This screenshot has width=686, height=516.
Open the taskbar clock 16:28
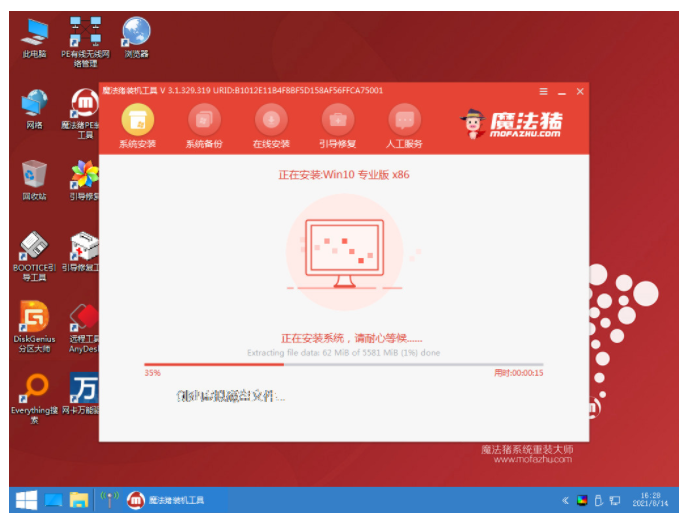(650, 500)
